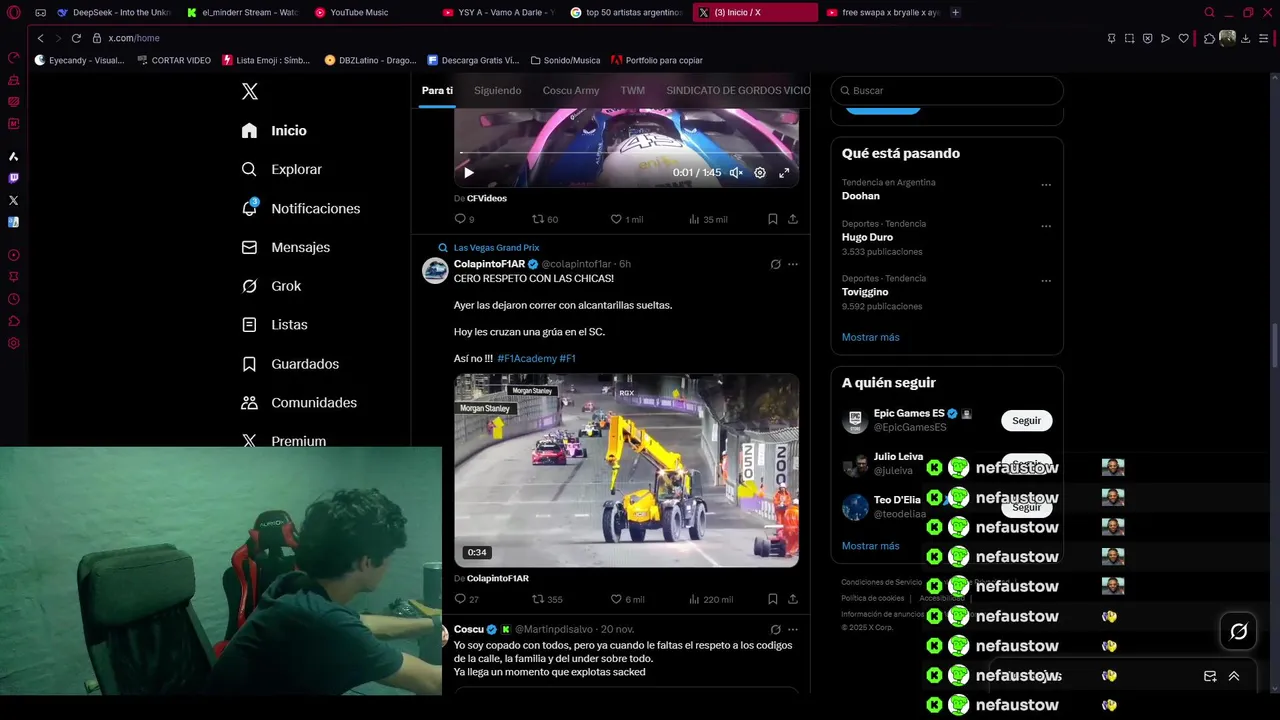Open the #F1 hashtag

tap(567, 358)
